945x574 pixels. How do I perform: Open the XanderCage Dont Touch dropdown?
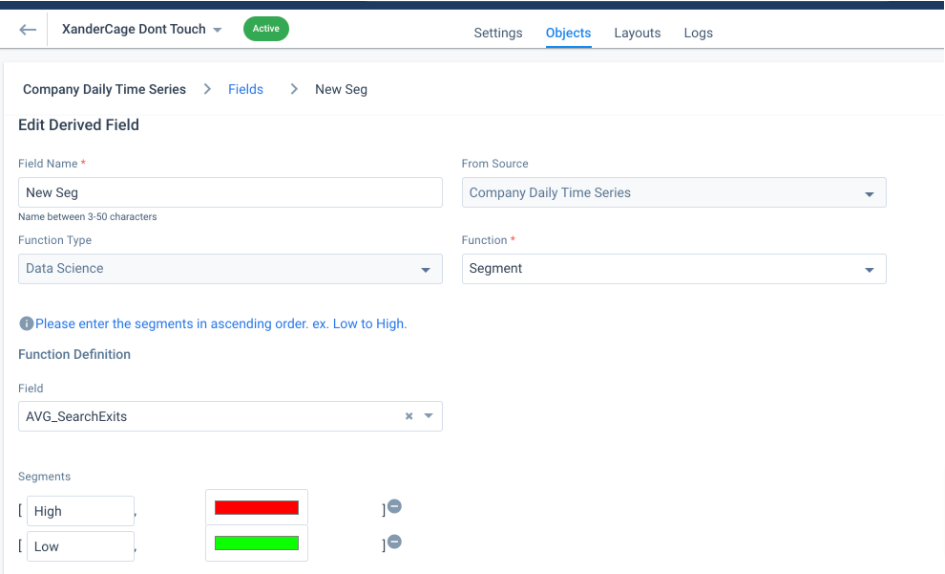point(142,30)
